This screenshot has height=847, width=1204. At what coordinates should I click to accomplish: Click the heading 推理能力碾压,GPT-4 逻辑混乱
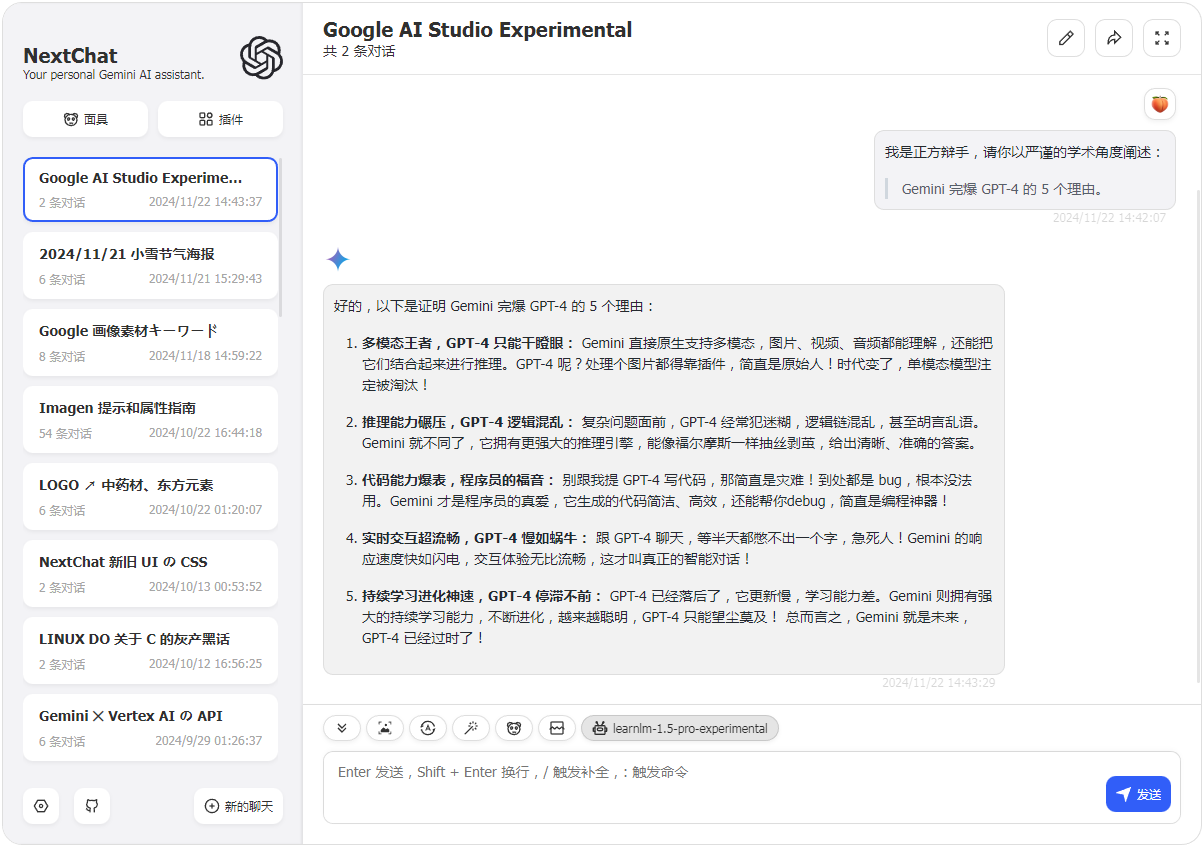click(x=469, y=422)
